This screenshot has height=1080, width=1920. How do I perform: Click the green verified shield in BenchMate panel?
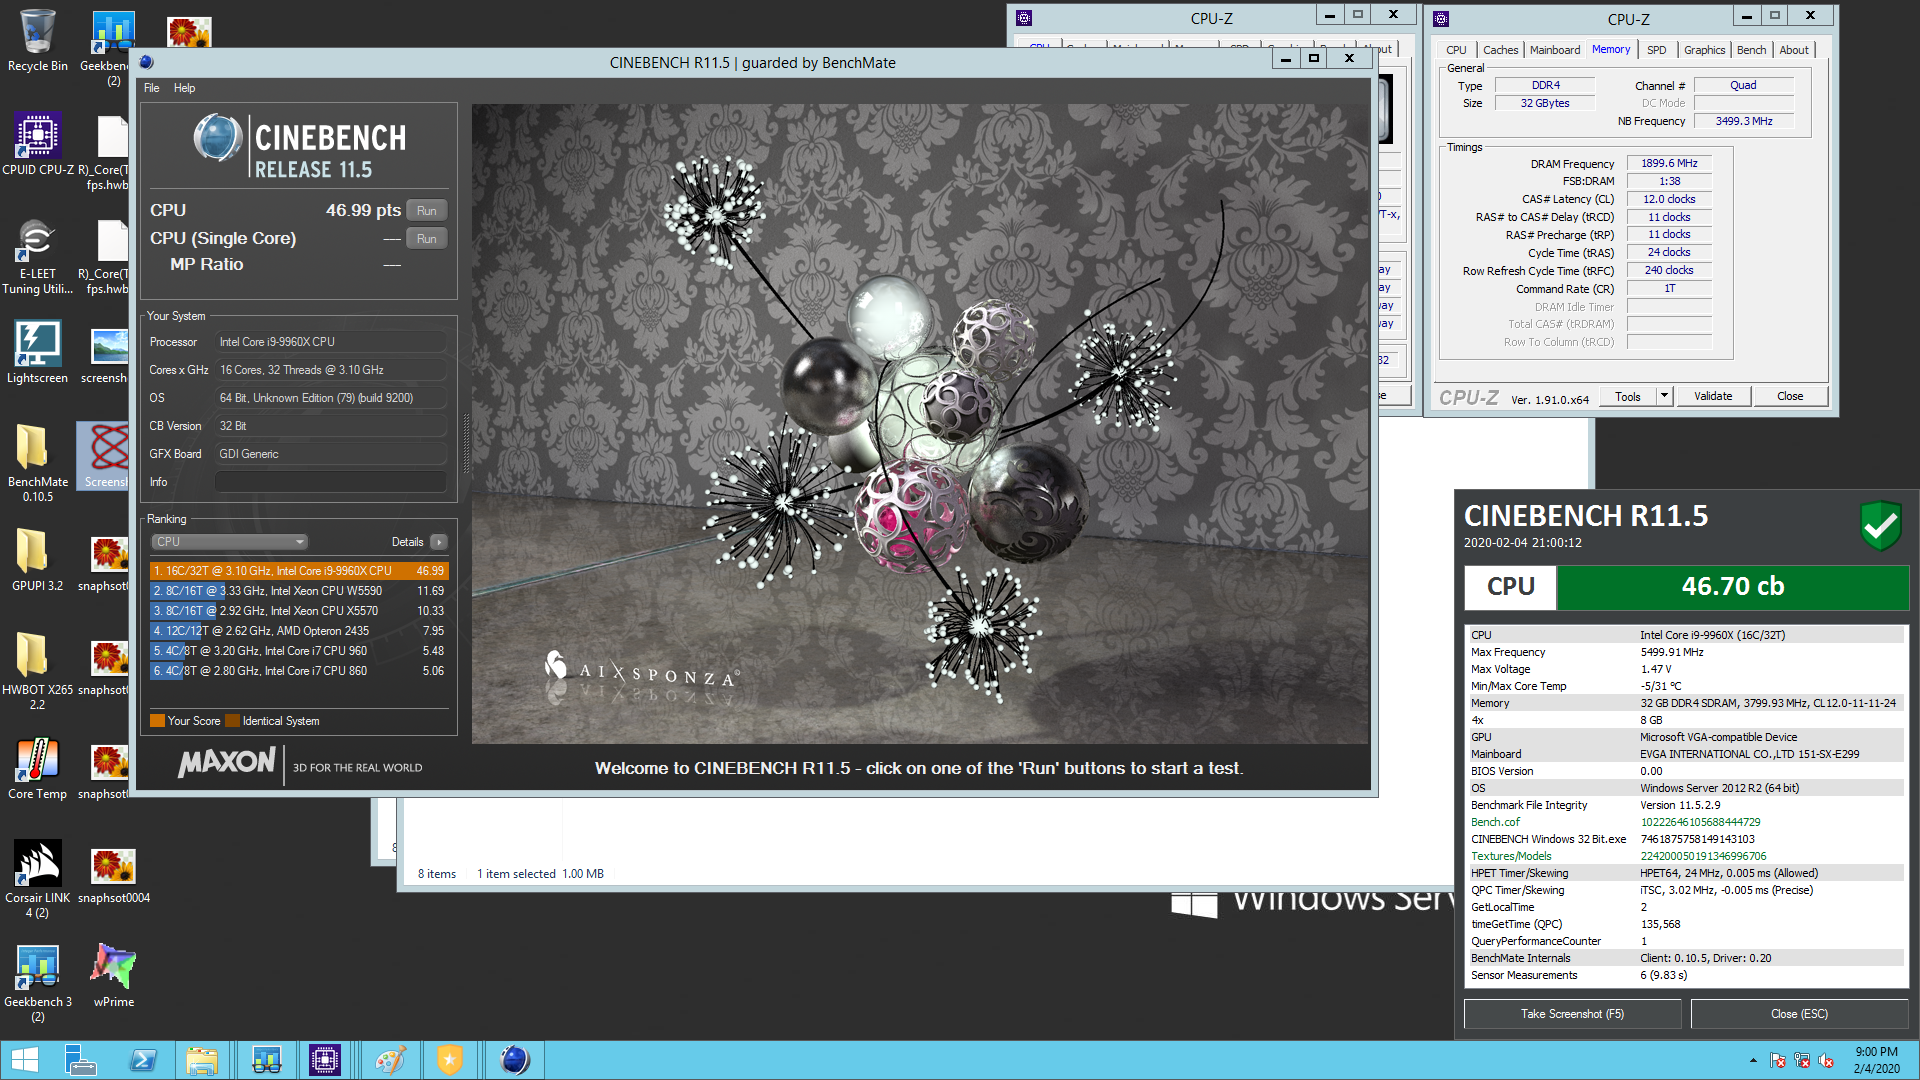coord(1880,525)
